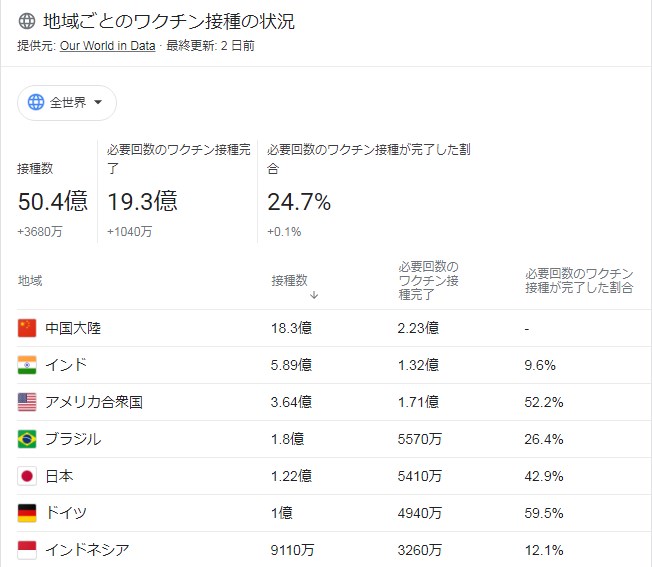Select the 日本 row in the table

click(x=333, y=476)
